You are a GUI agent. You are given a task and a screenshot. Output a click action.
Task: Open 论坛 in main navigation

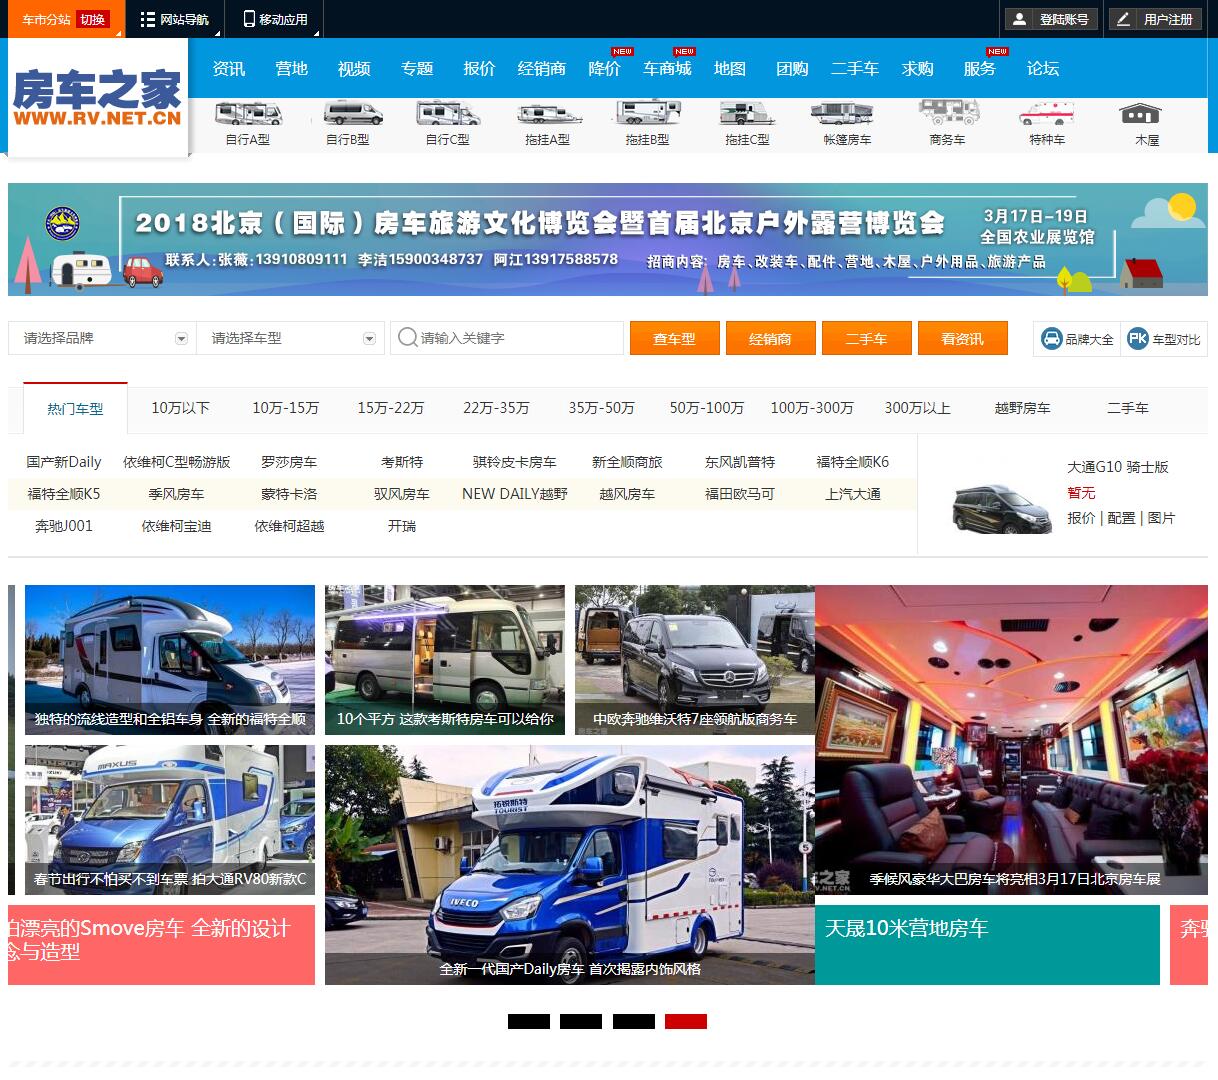[x=1042, y=68]
